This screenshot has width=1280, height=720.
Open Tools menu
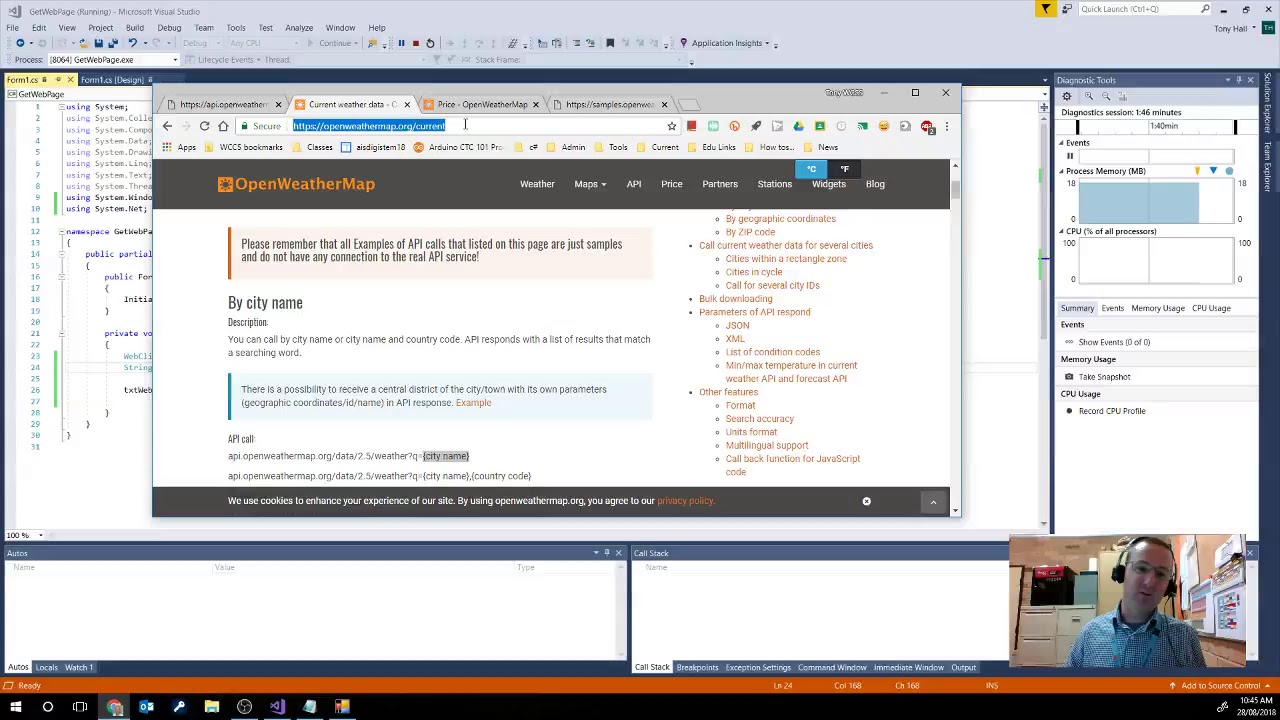tap(236, 28)
